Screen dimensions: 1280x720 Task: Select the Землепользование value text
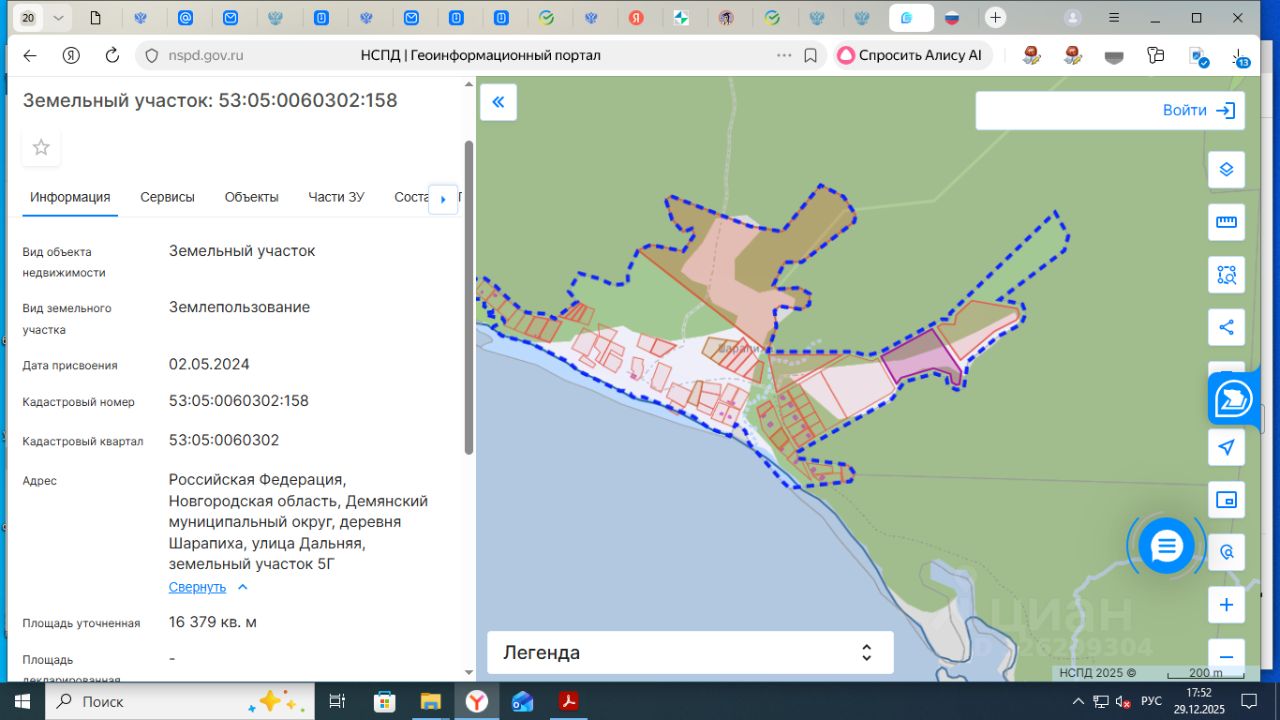(x=239, y=307)
